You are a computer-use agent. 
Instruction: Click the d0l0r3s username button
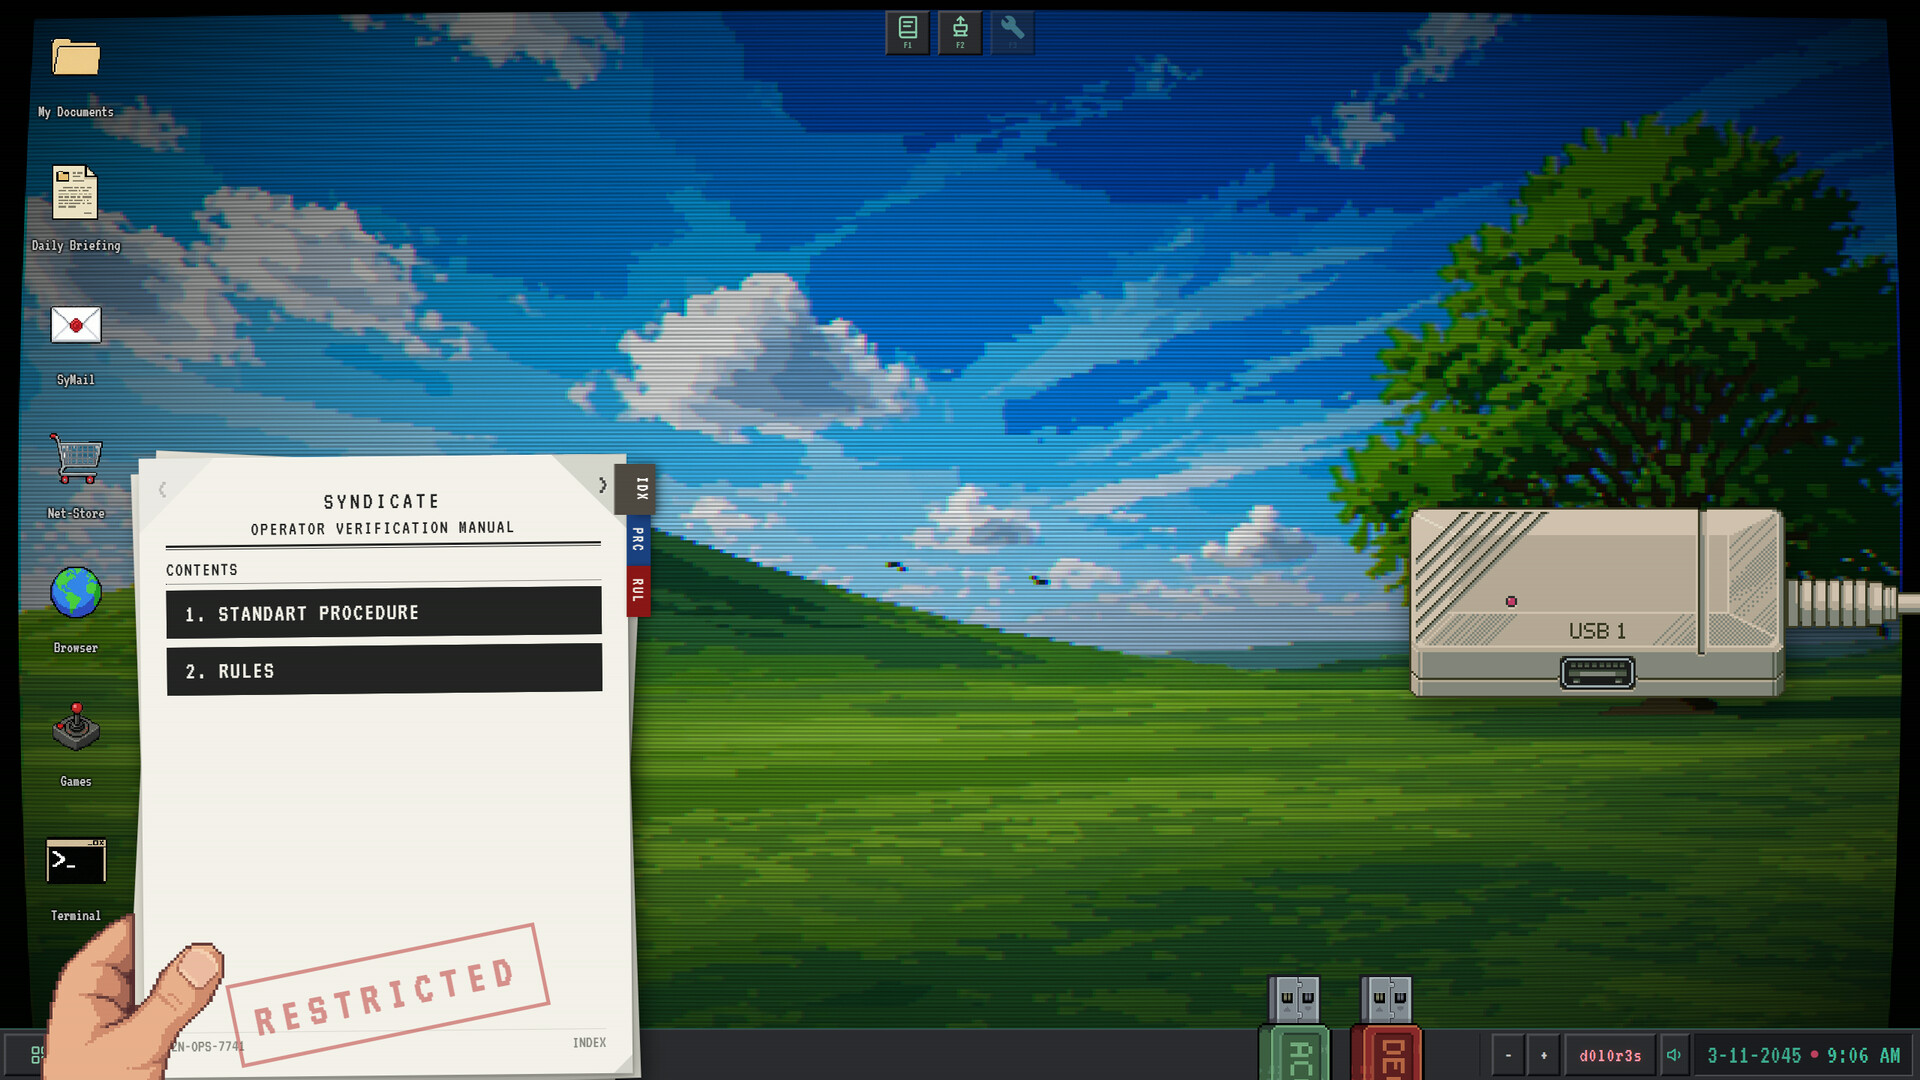[1610, 1055]
